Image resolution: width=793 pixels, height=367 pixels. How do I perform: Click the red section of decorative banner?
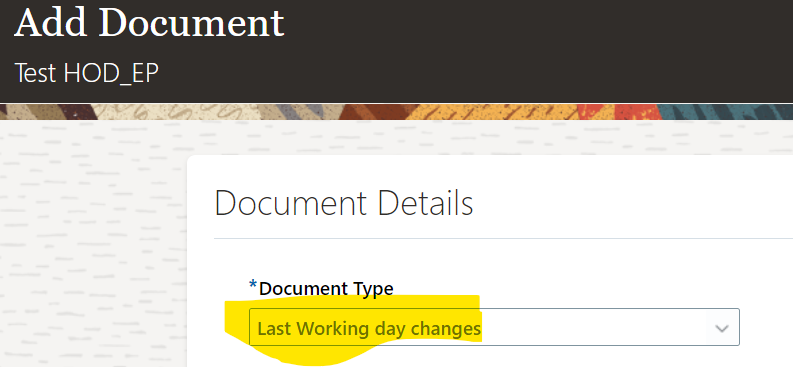[x=617, y=112]
